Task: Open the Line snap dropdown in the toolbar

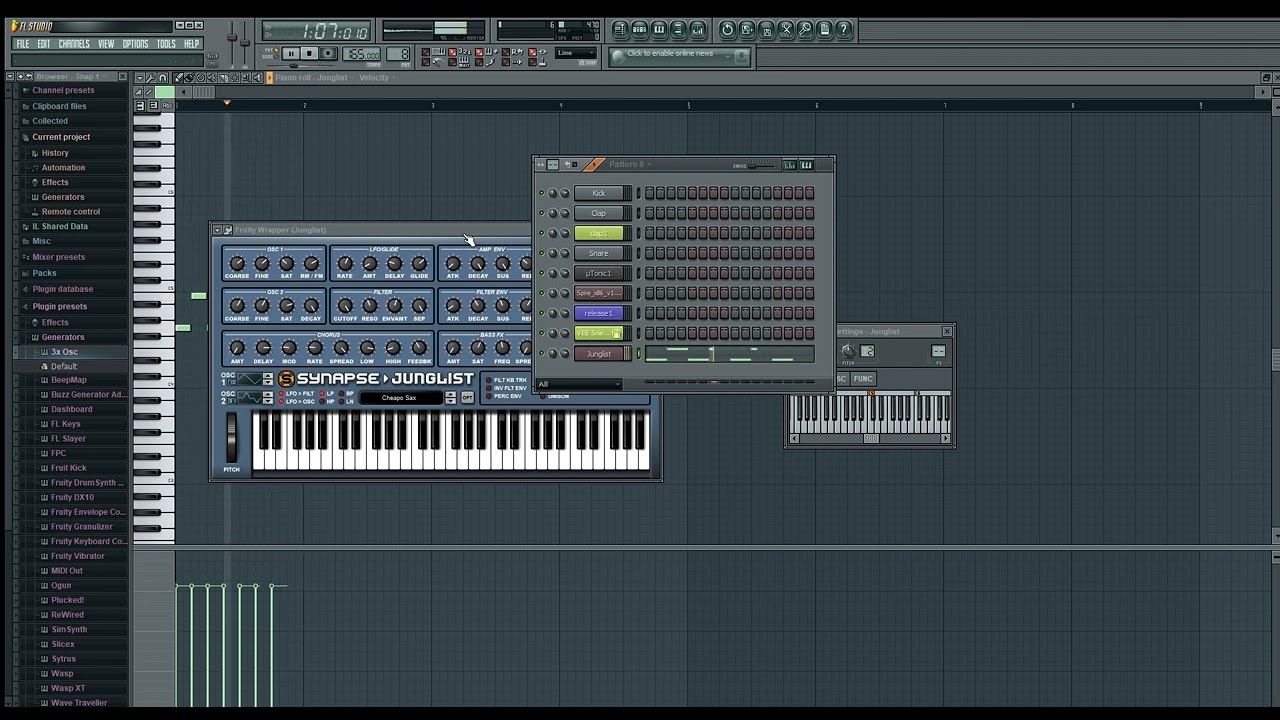Action: (576, 53)
